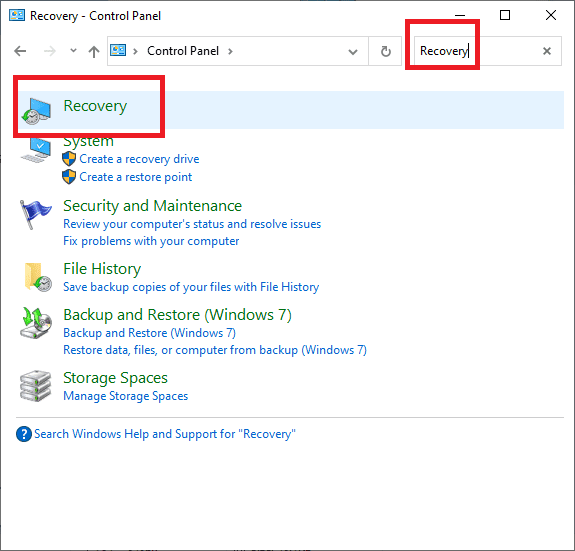The width and height of the screenshot is (575, 551).
Task: Click the System computer icon
Action: click(36, 150)
